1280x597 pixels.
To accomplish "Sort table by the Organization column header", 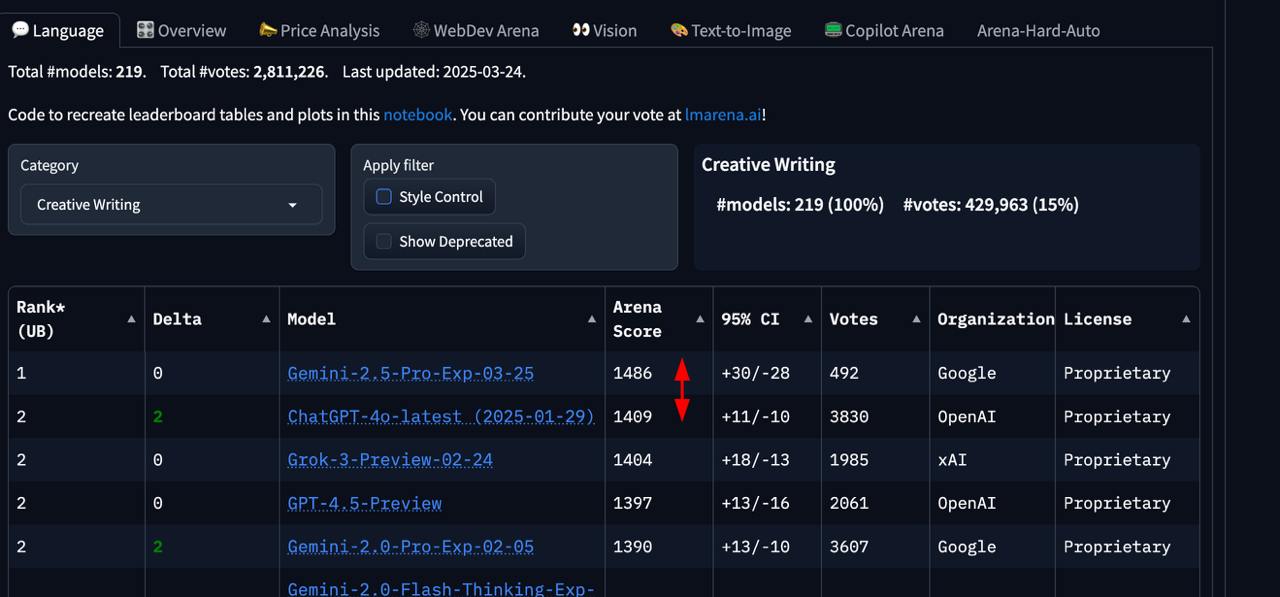I will (x=995, y=319).
